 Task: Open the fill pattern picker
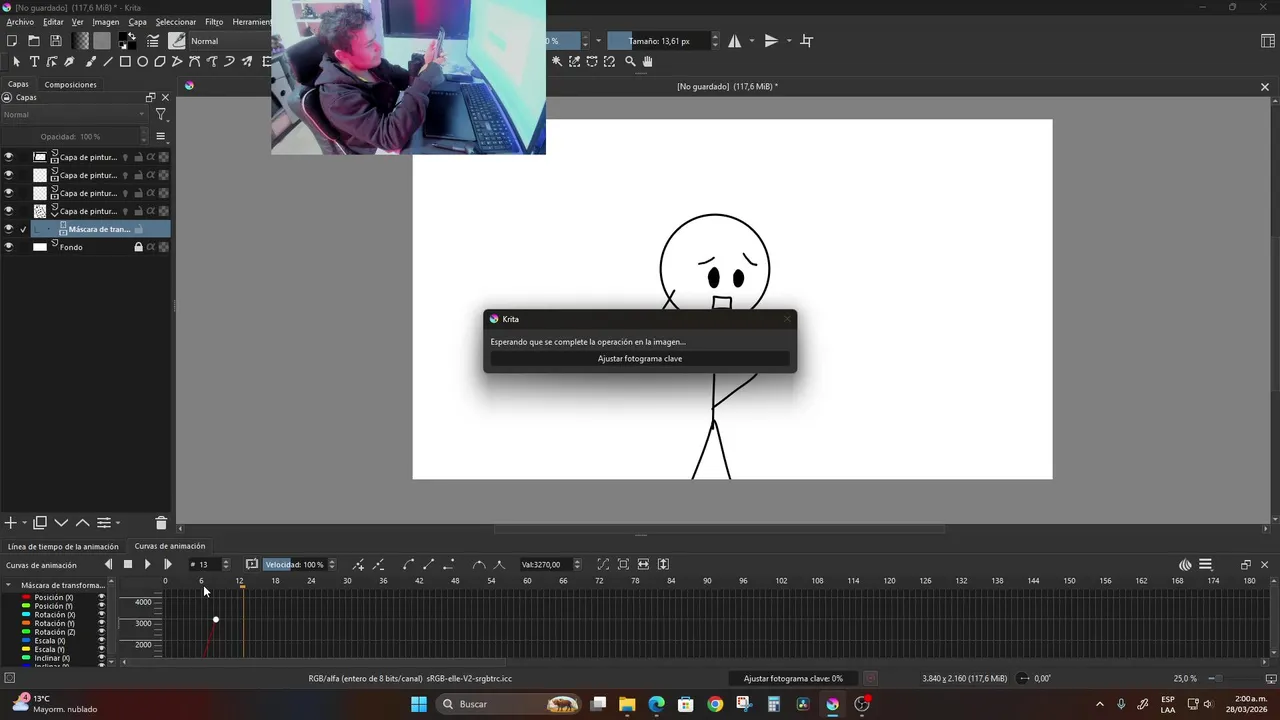click(102, 41)
